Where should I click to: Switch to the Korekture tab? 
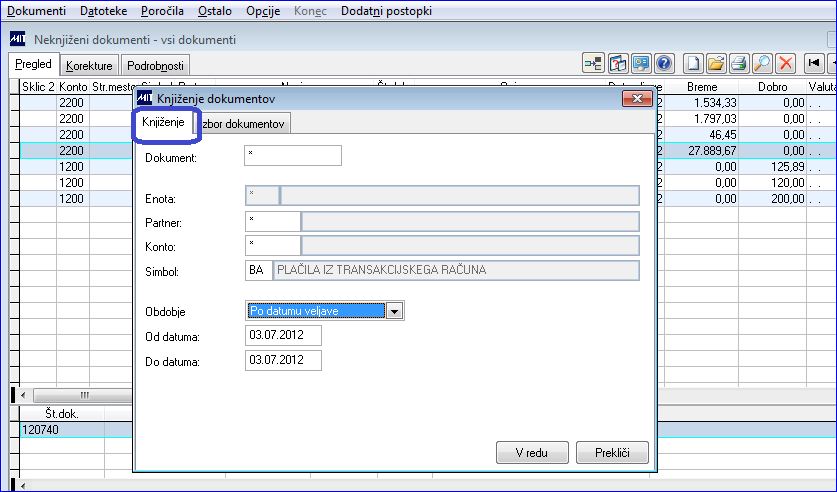click(89, 66)
